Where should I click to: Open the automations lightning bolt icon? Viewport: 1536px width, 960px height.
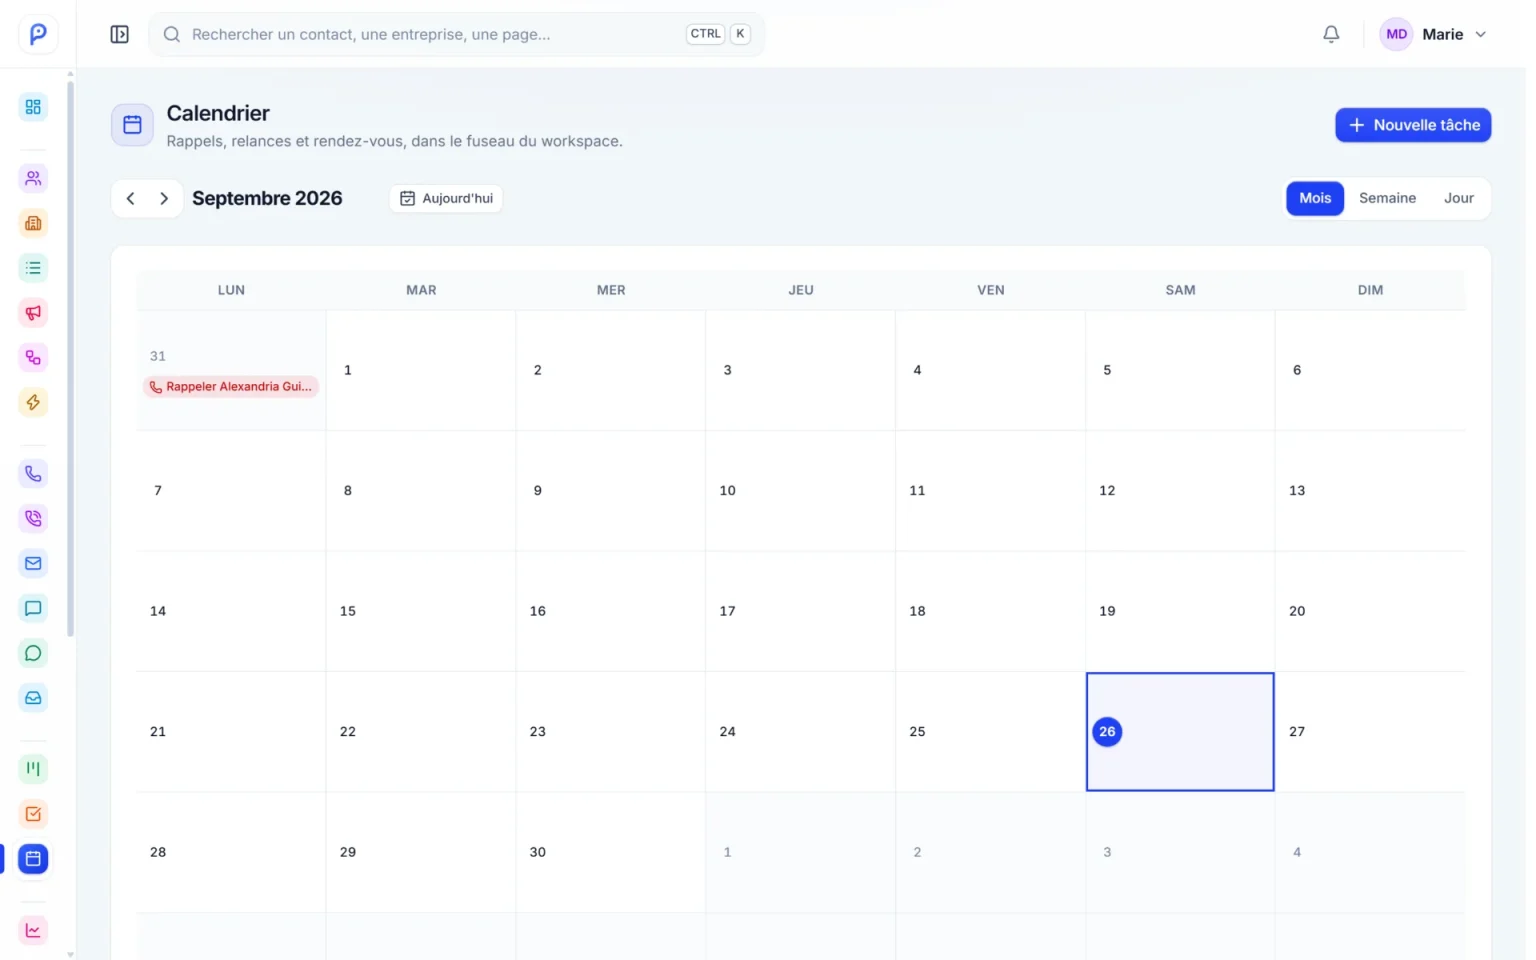click(x=33, y=403)
